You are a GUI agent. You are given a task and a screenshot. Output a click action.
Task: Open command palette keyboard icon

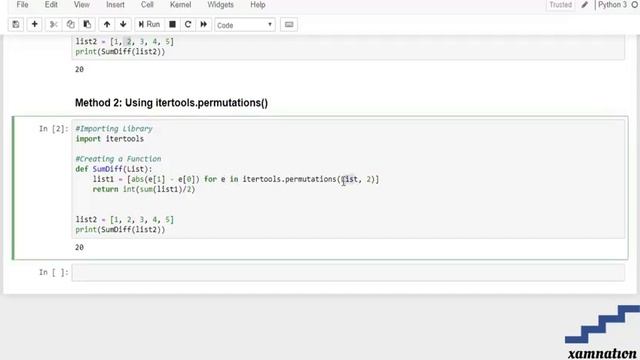click(x=289, y=24)
